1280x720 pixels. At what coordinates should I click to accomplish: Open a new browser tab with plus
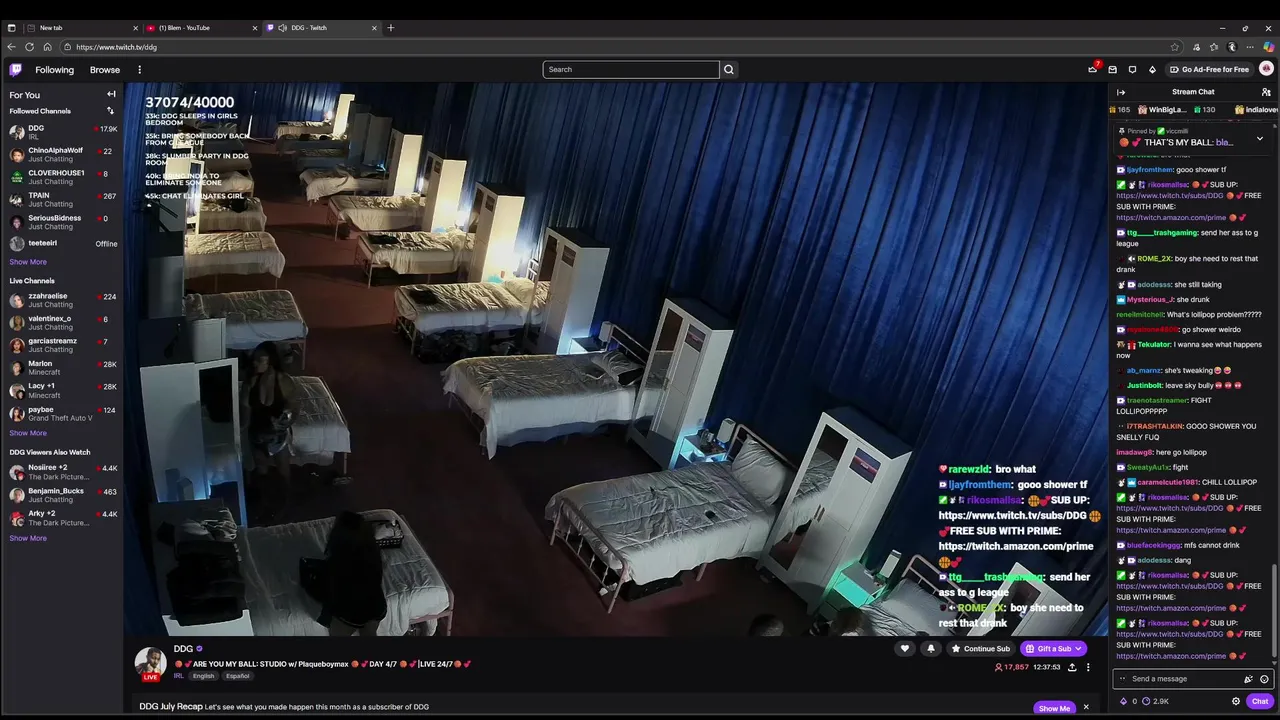coord(391,28)
